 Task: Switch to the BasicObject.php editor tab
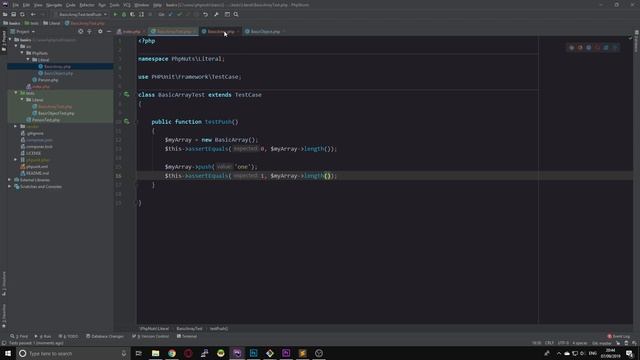click(265, 31)
